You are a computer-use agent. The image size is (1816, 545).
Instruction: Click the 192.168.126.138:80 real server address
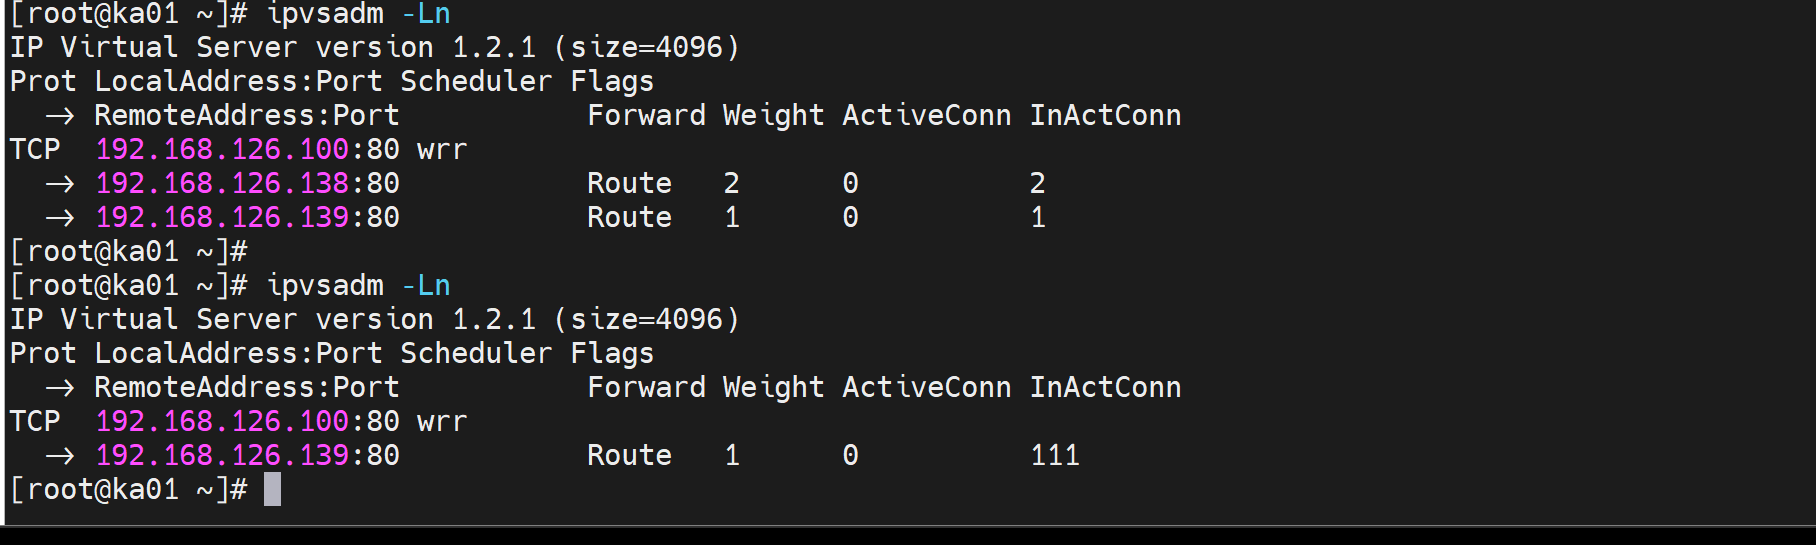click(247, 184)
